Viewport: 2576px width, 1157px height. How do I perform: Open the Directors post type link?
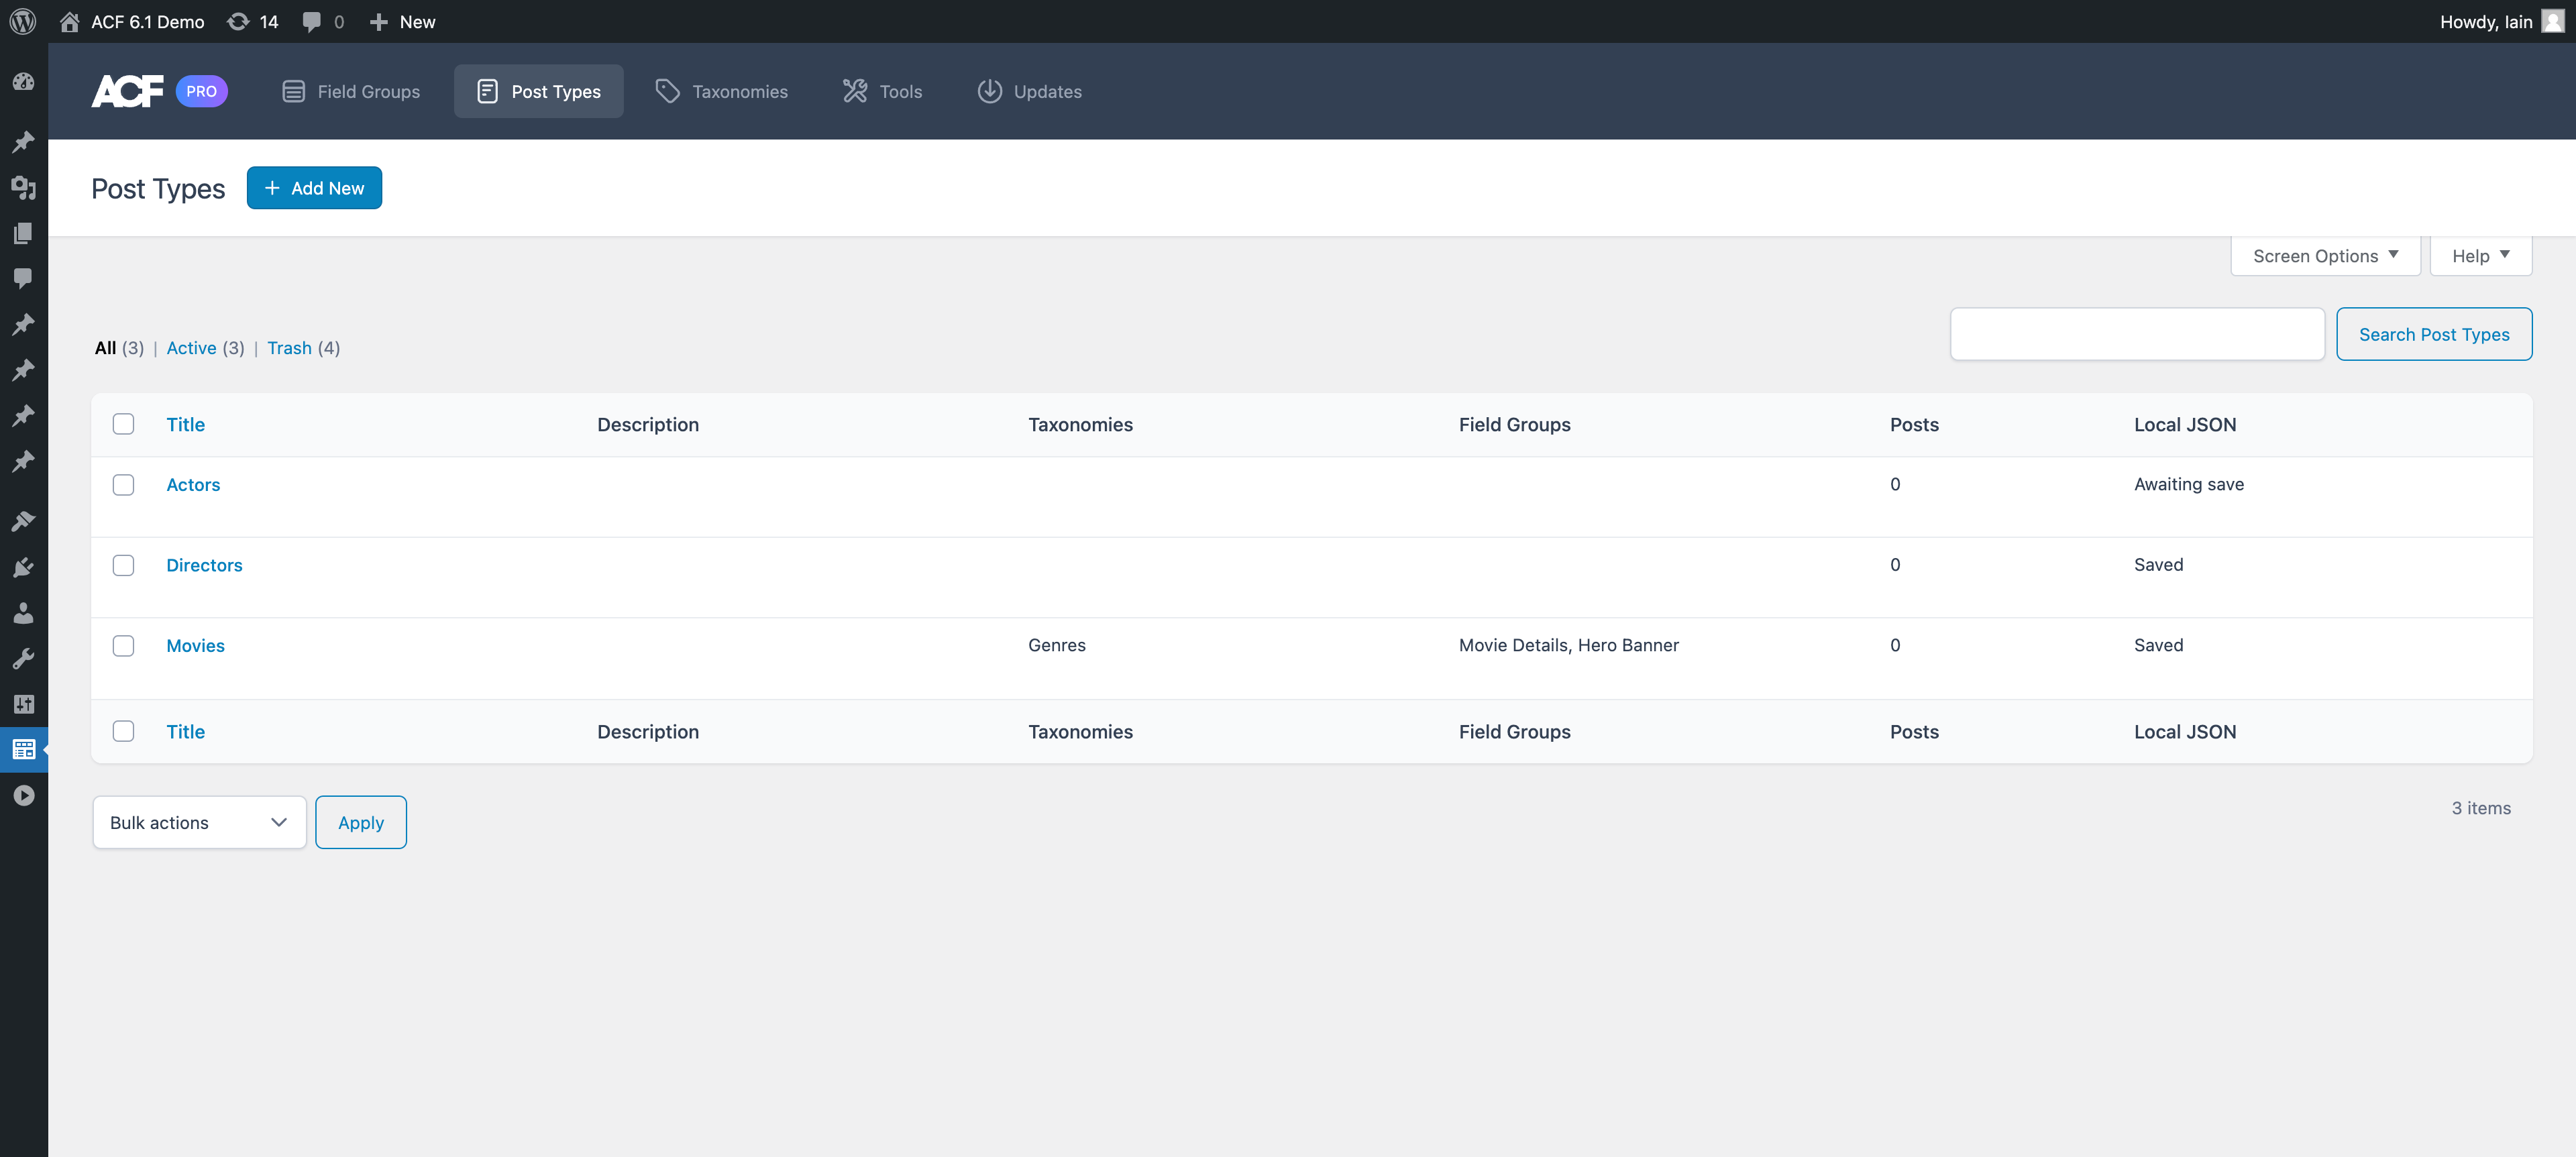(x=204, y=564)
